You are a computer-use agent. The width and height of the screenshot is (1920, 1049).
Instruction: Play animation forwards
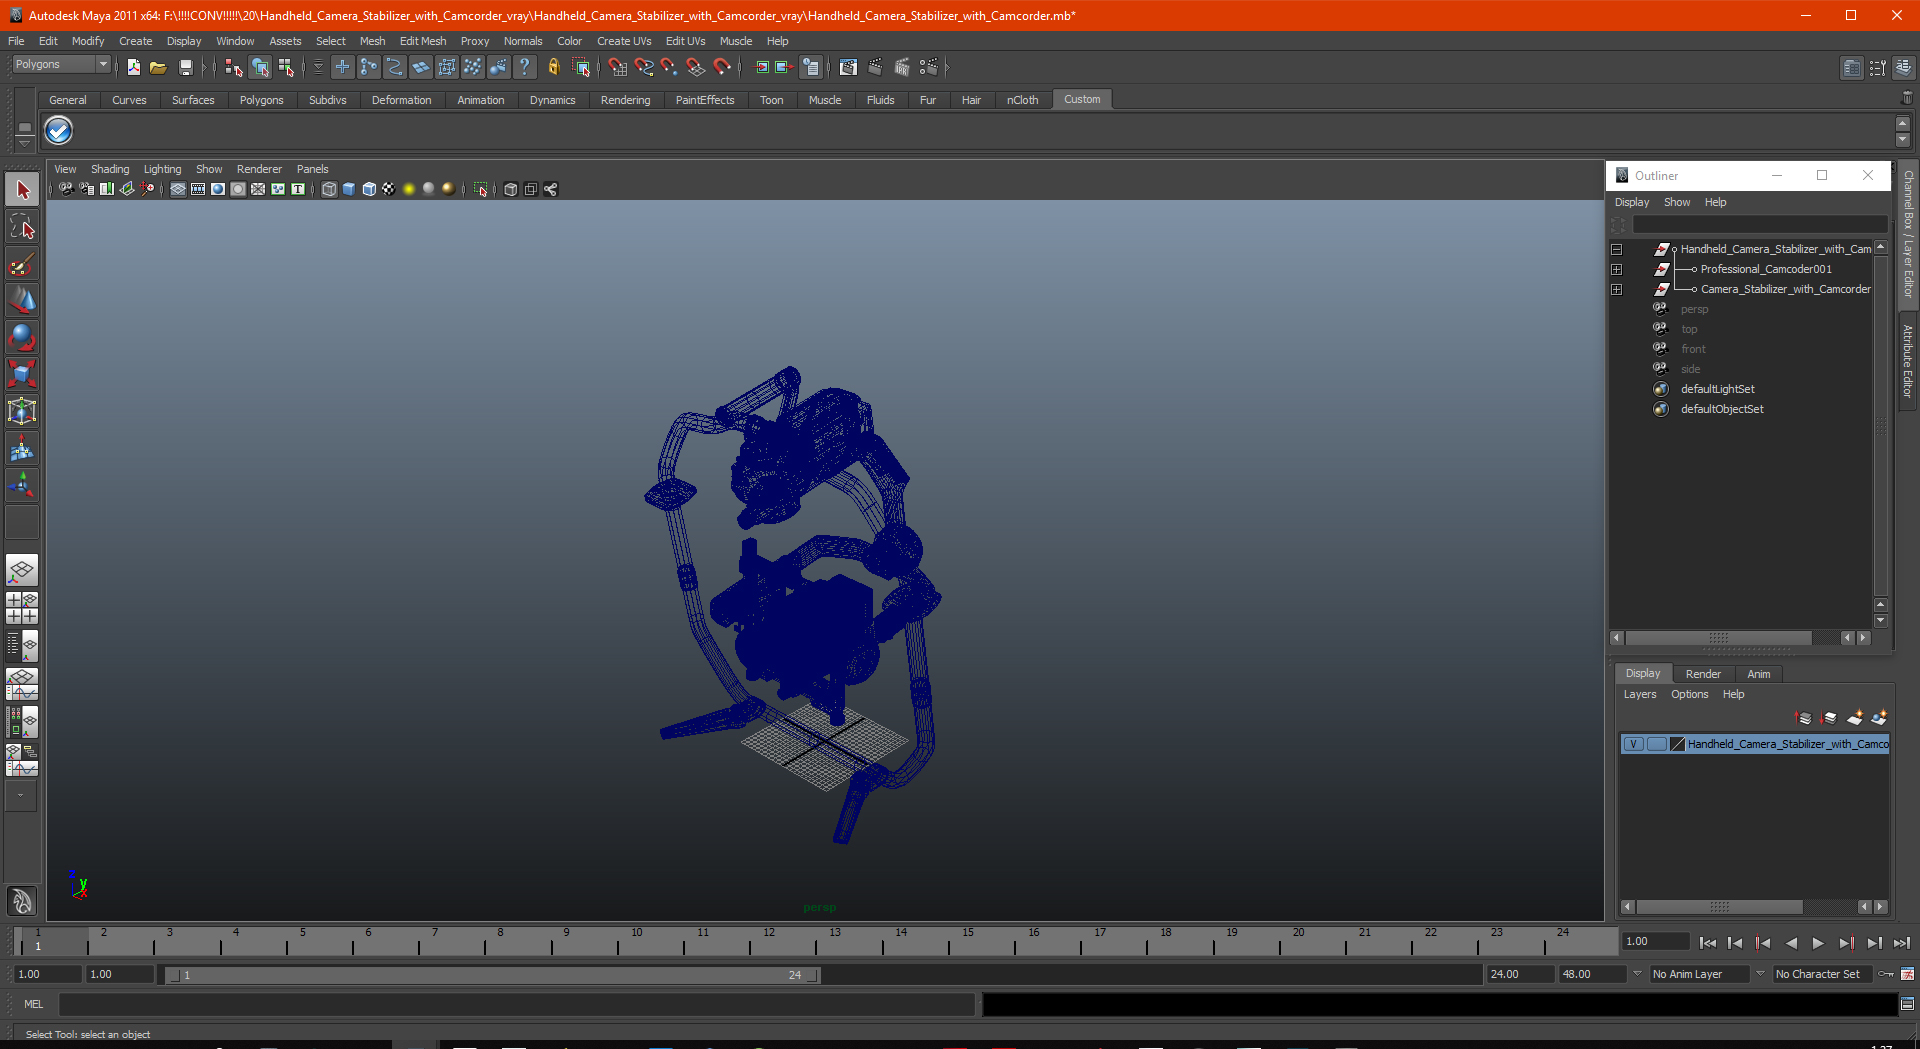pos(1818,942)
